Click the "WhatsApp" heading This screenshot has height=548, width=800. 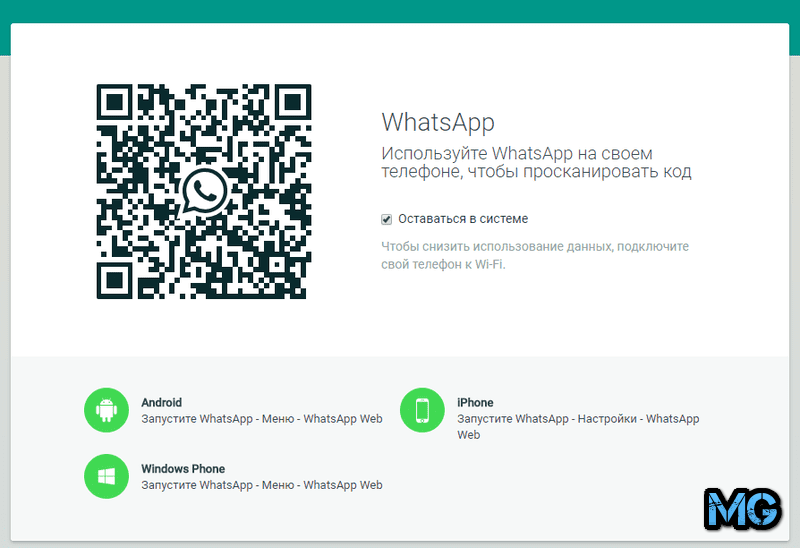pos(438,122)
